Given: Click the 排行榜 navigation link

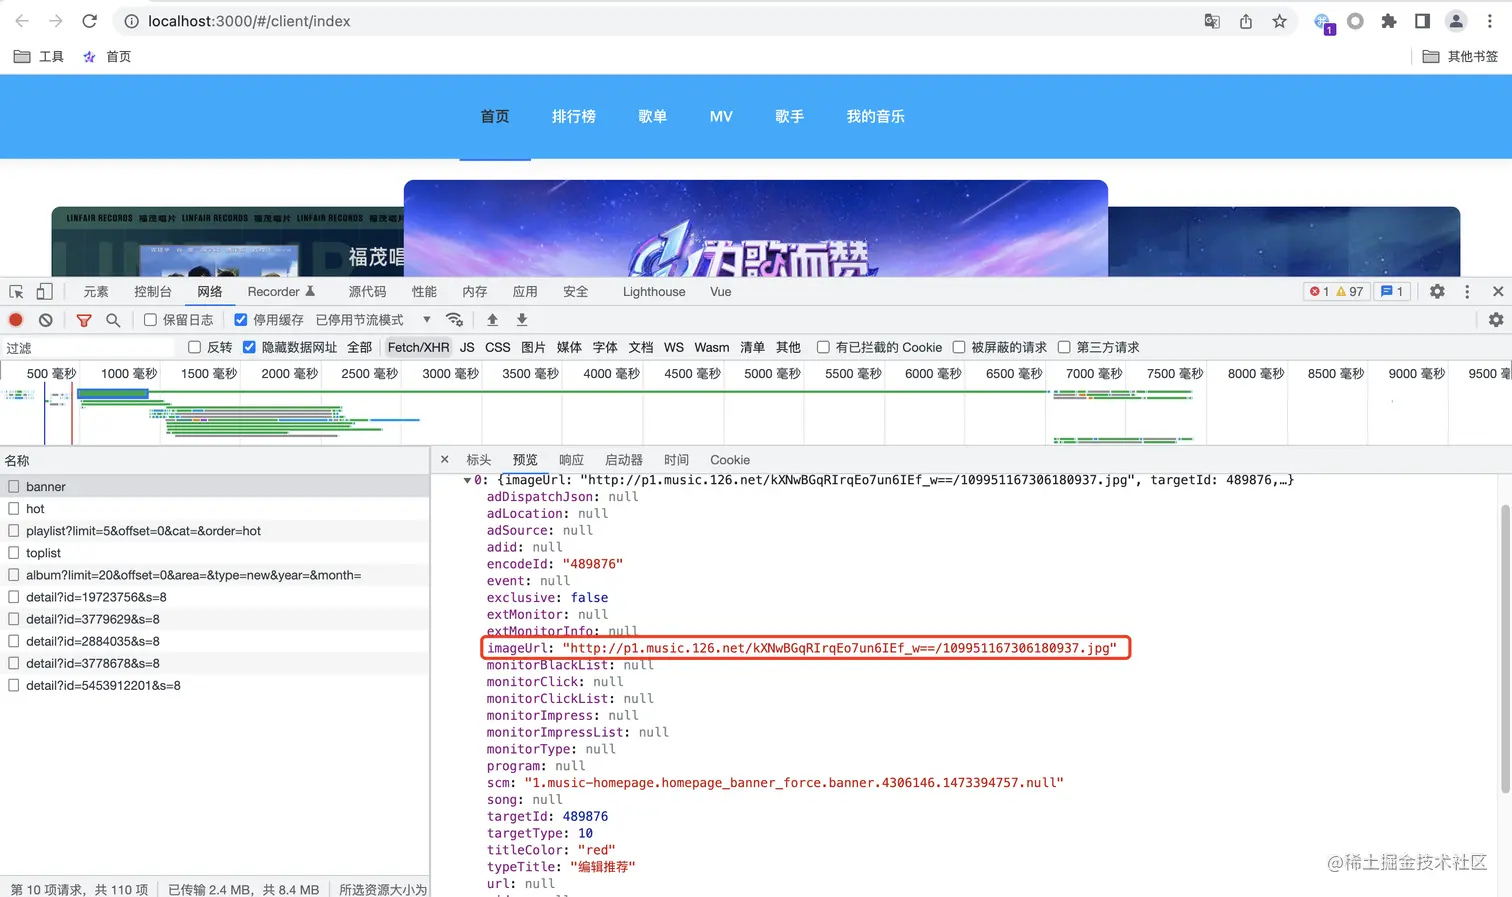Looking at the screenshot, I should [x=574, y=117].
